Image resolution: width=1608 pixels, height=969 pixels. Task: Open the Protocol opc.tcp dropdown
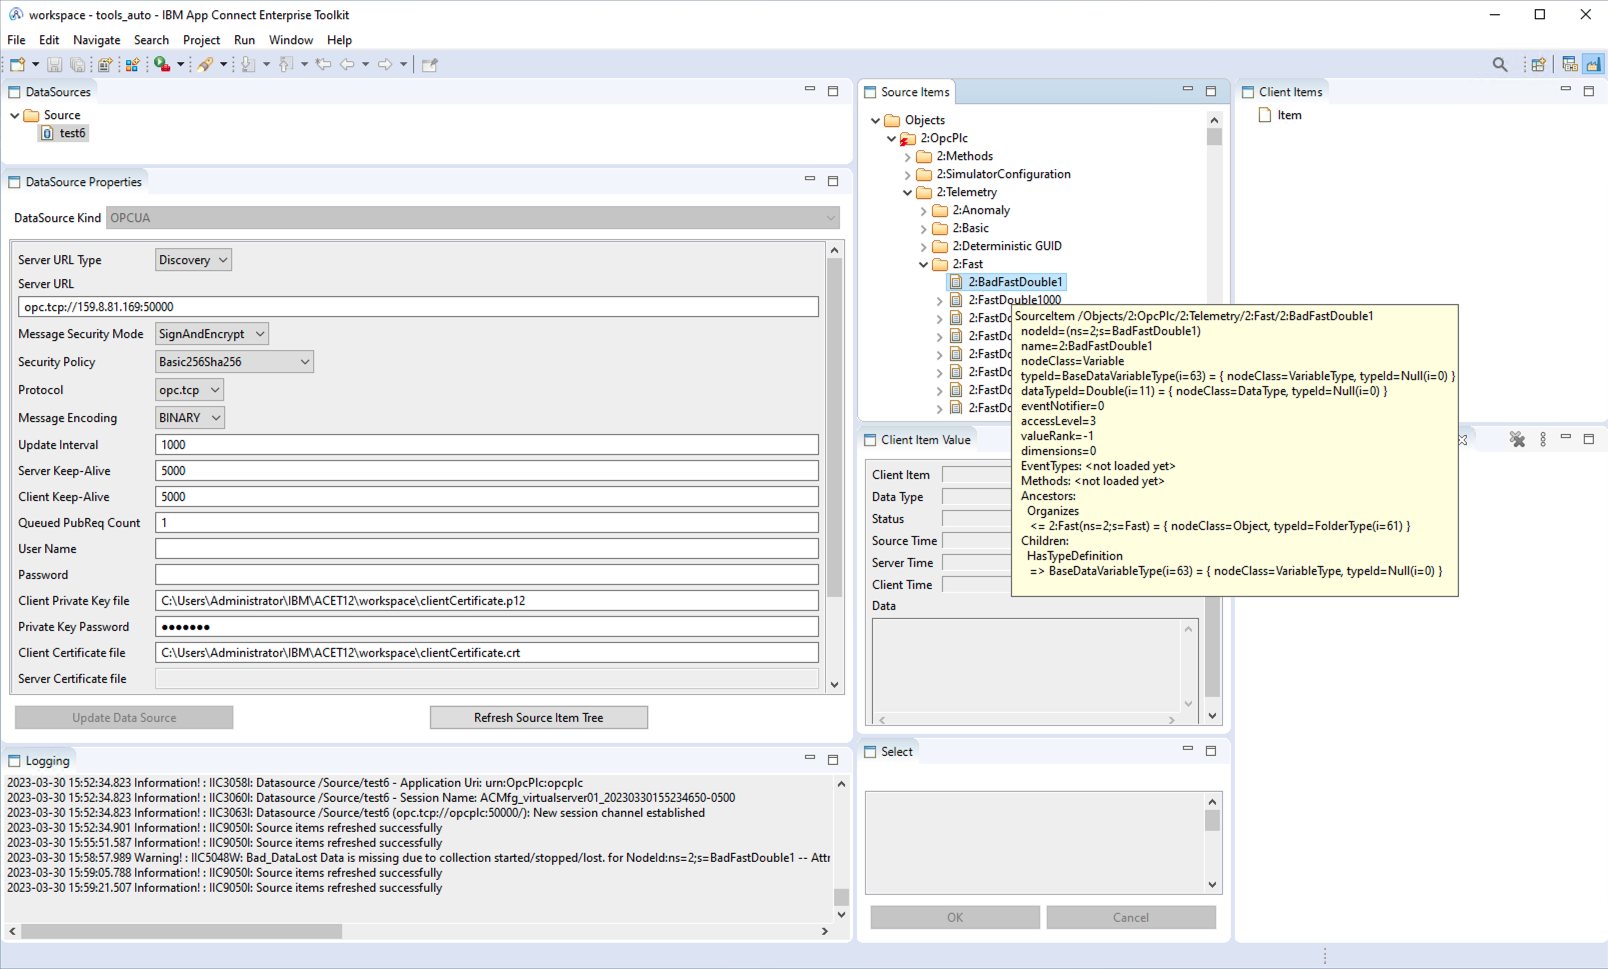[x=189, y=390]
